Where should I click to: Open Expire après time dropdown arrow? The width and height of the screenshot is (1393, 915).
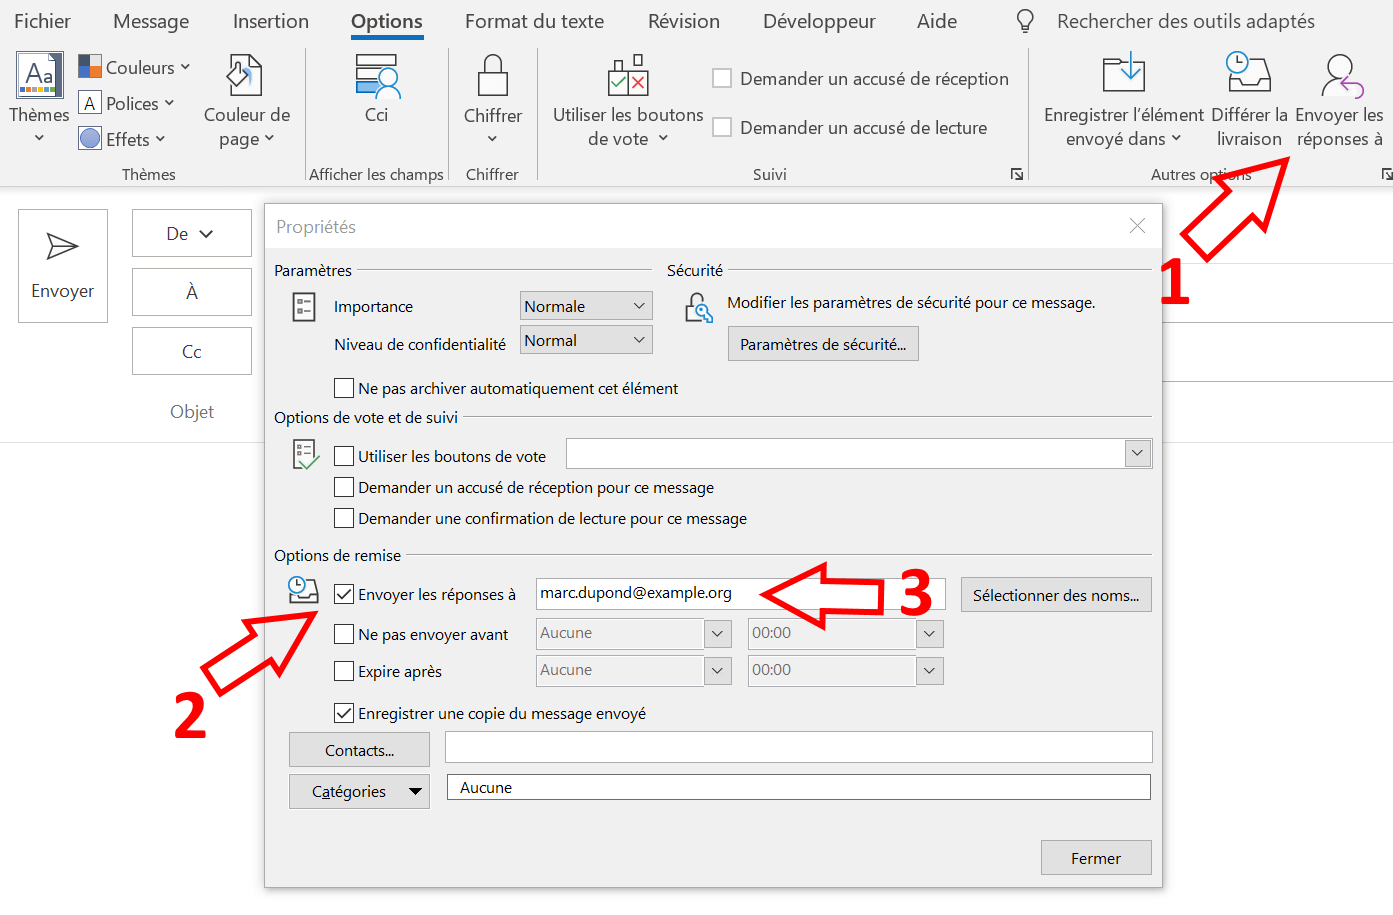(929, 671)
